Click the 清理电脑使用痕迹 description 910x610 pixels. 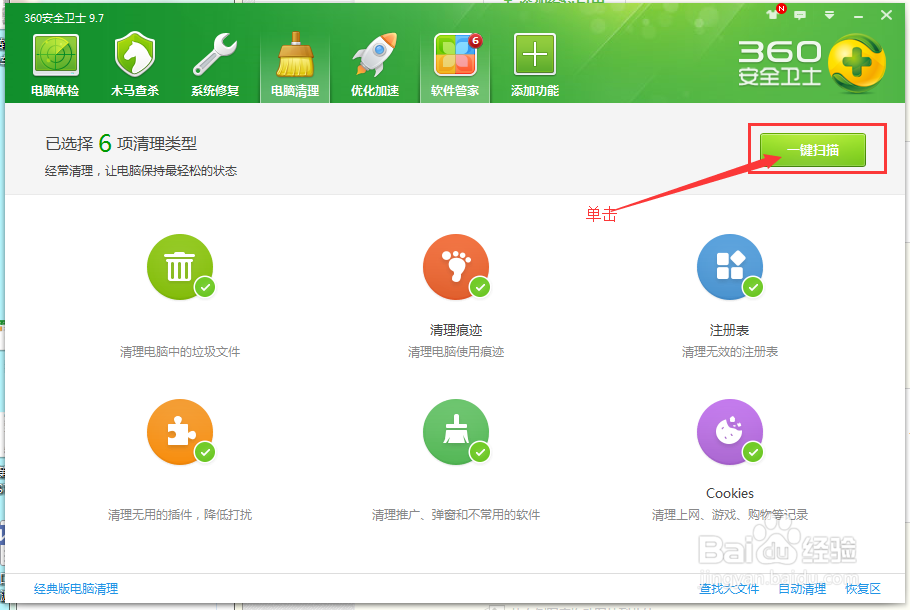pyautogui.click(x=456, y=352)
